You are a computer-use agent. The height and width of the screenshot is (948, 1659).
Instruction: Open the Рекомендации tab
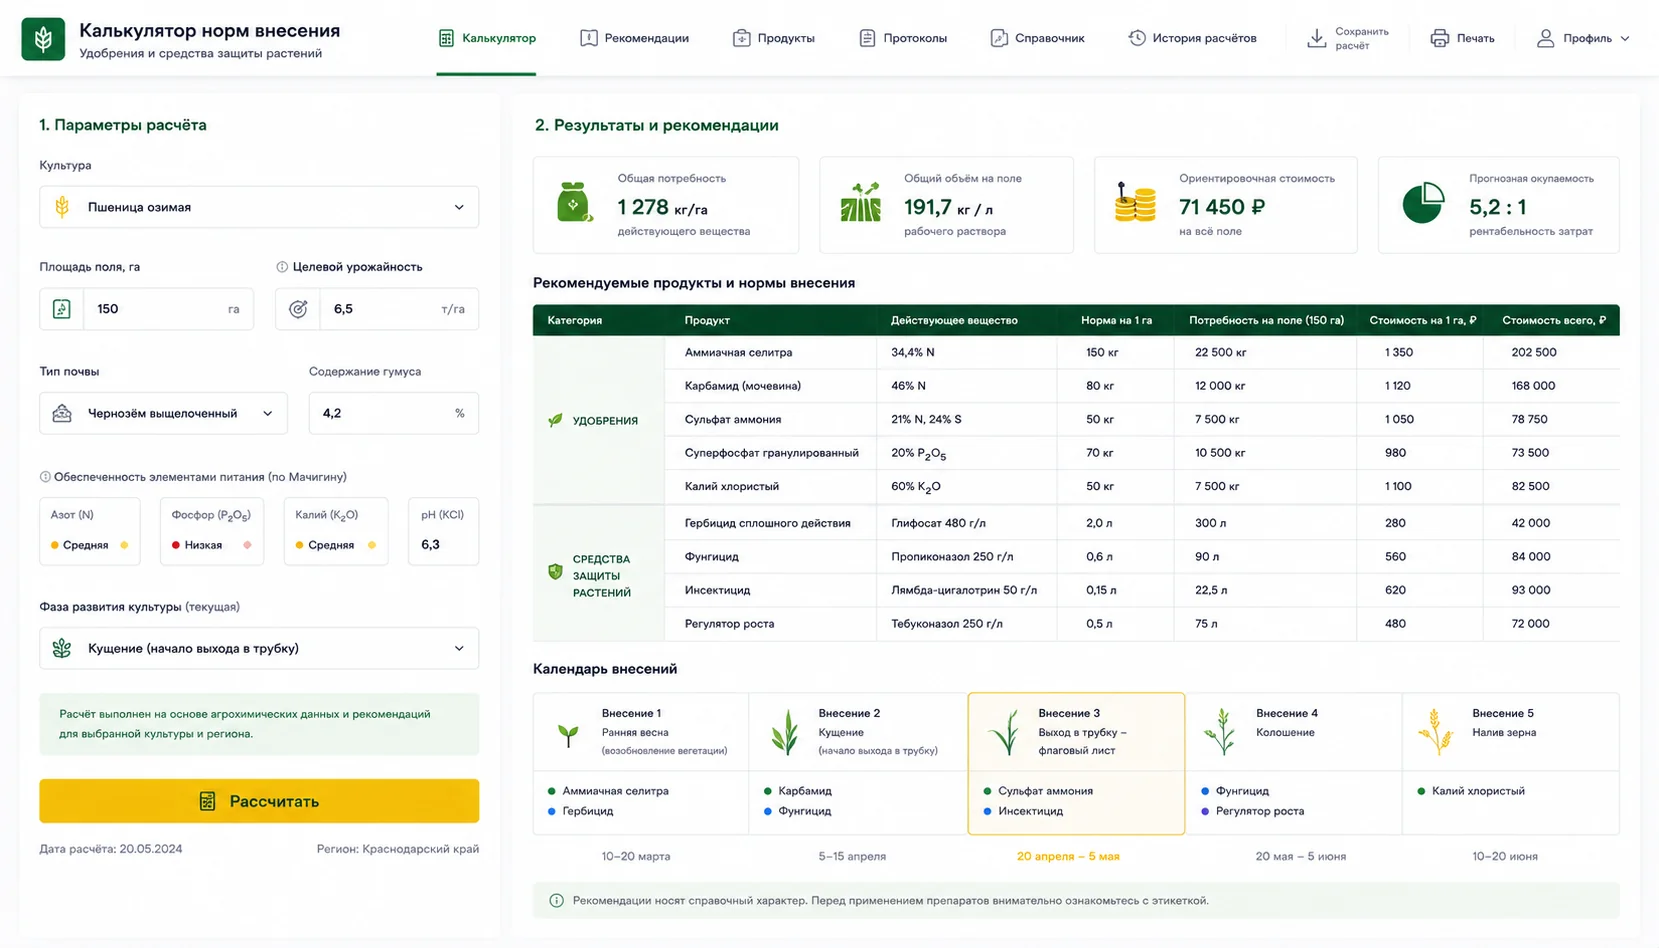coord(634,38)
